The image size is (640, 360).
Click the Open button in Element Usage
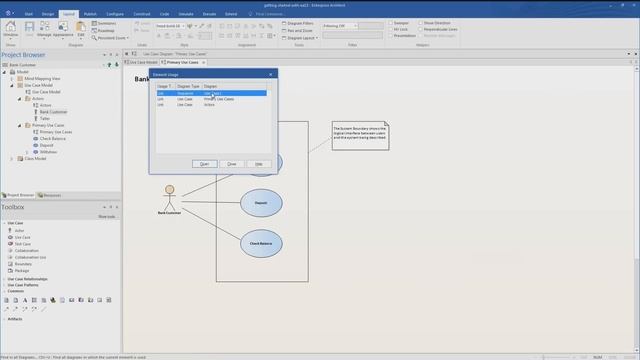tap(204, 164)
